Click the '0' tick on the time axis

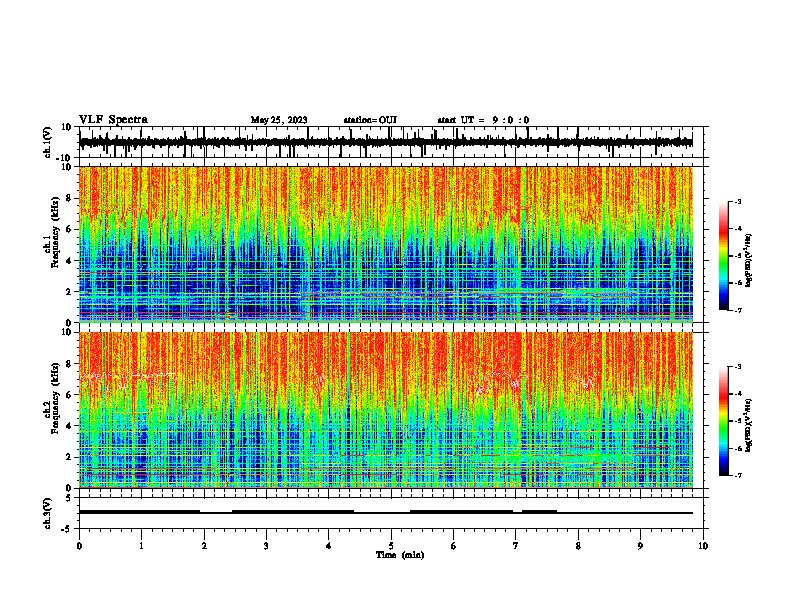[x=79, y=546]
